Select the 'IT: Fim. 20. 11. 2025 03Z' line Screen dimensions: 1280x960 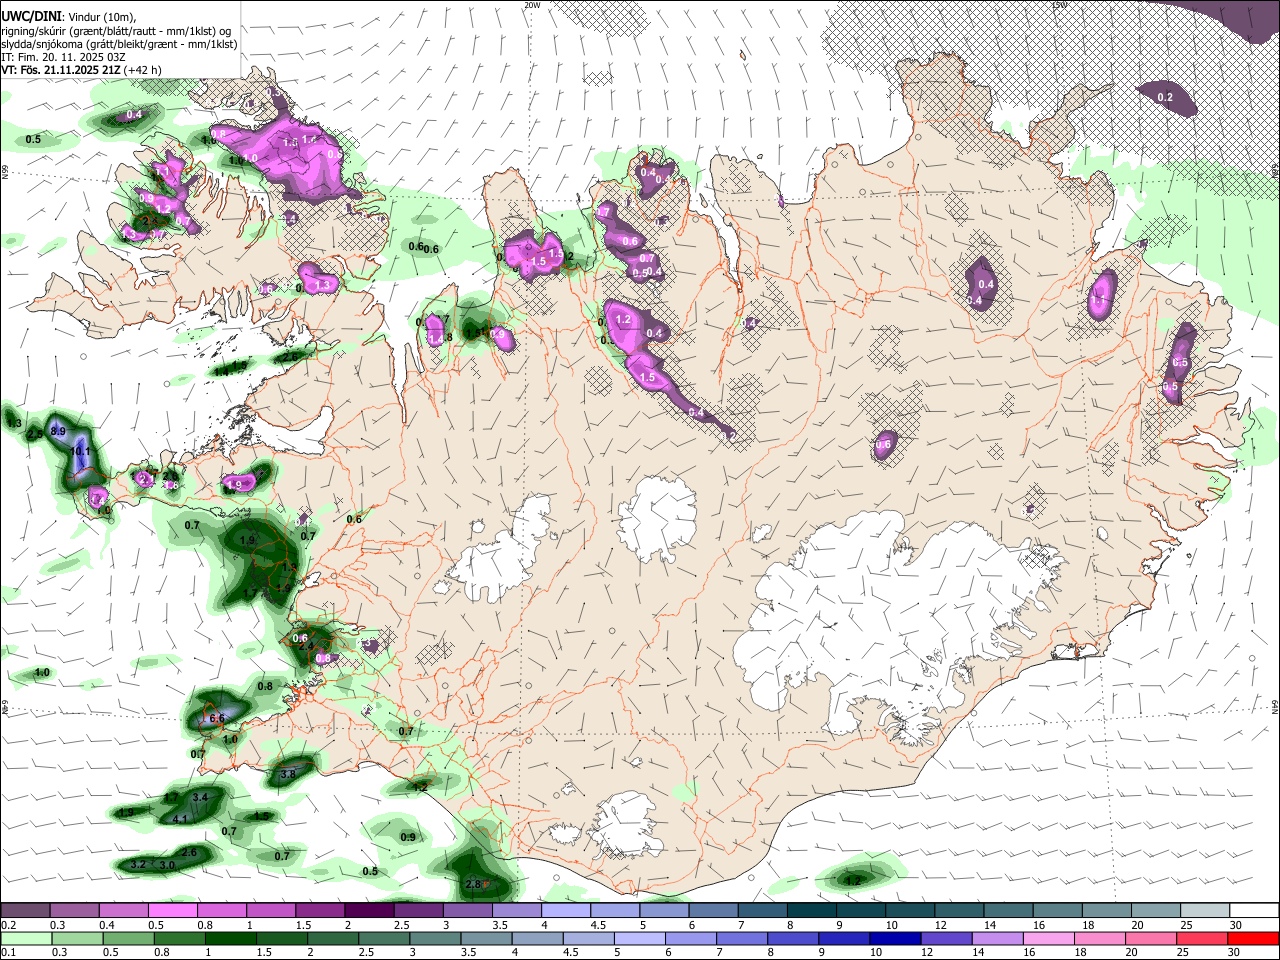pyautogui.click(x=63, y=57)
